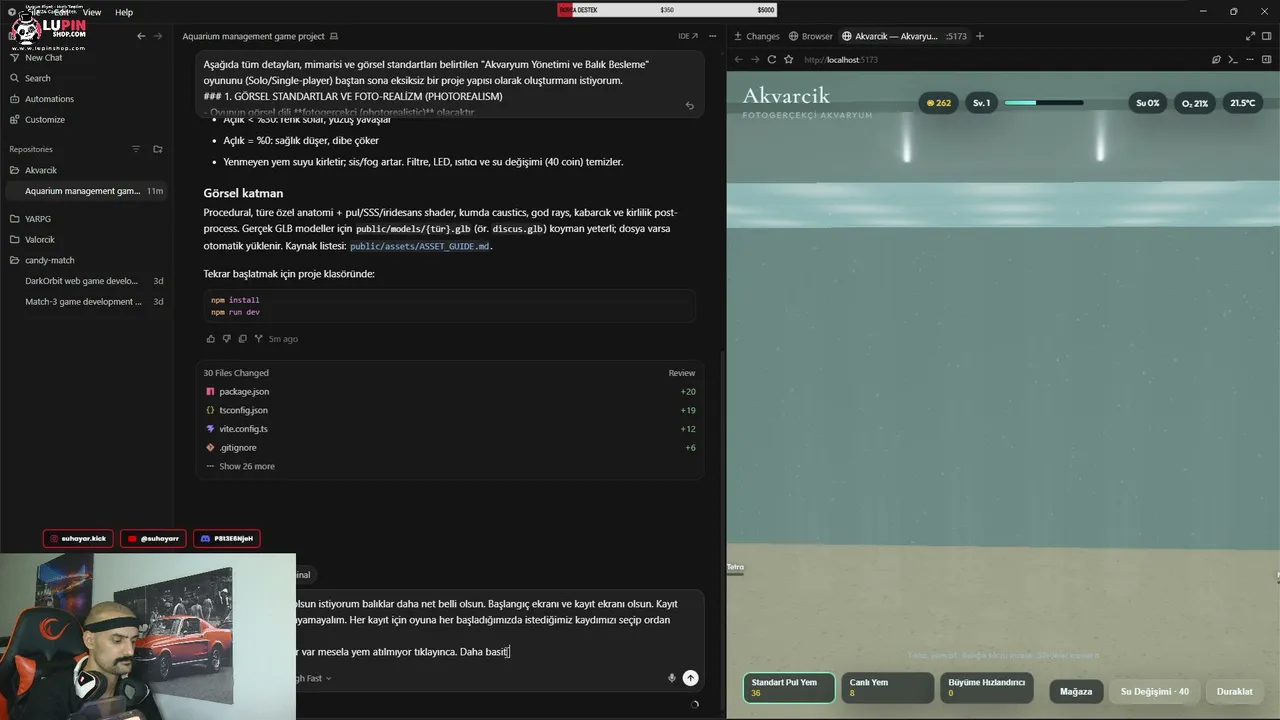Image resolution: width=1280 pixels, height=720 pixels.
Task: Go back in chat navigation history
Action: (x=141, y=36)
